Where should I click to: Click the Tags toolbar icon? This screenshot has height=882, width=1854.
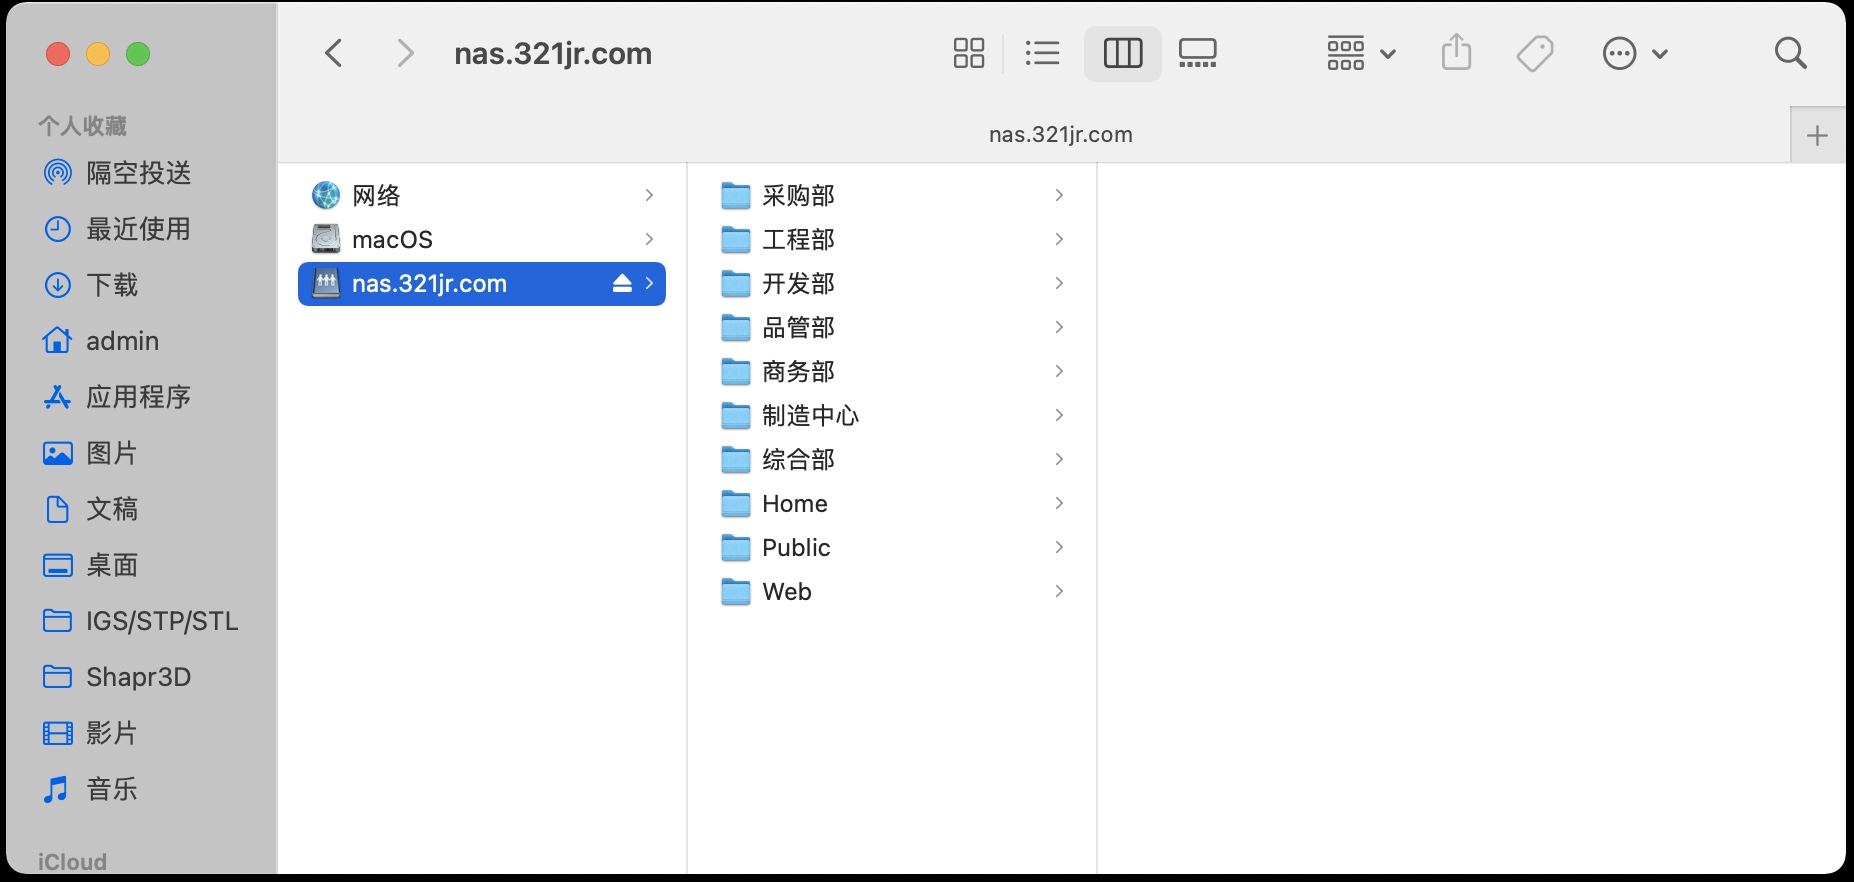coord(1535,53)
